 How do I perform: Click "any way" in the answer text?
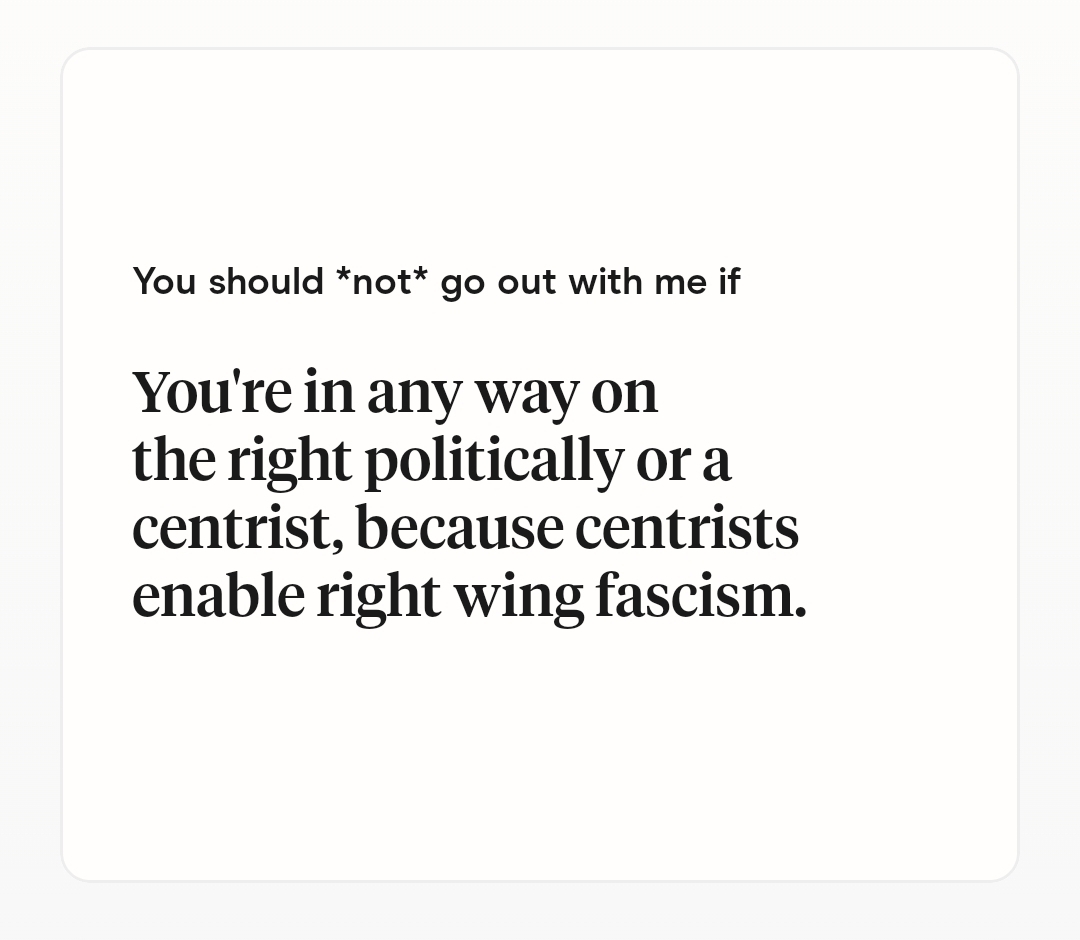coord(472,392)
